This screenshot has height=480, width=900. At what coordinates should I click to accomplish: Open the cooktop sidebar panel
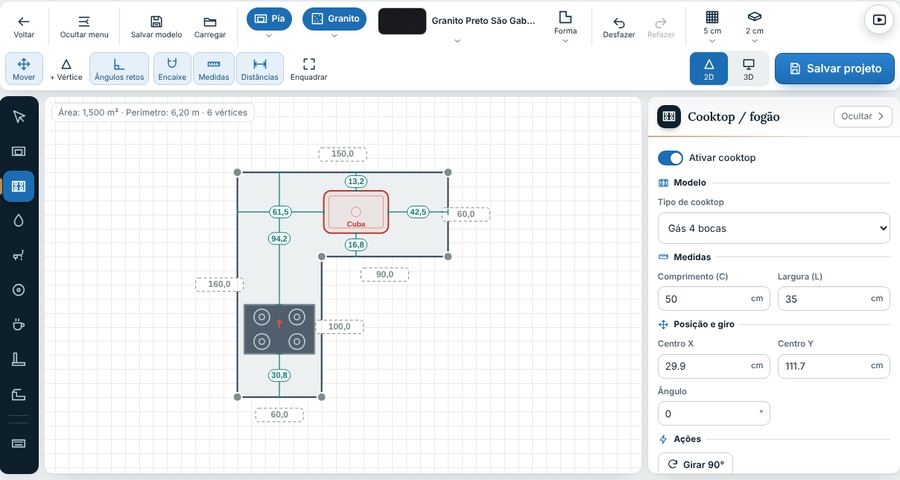click(x=19, y=186)
